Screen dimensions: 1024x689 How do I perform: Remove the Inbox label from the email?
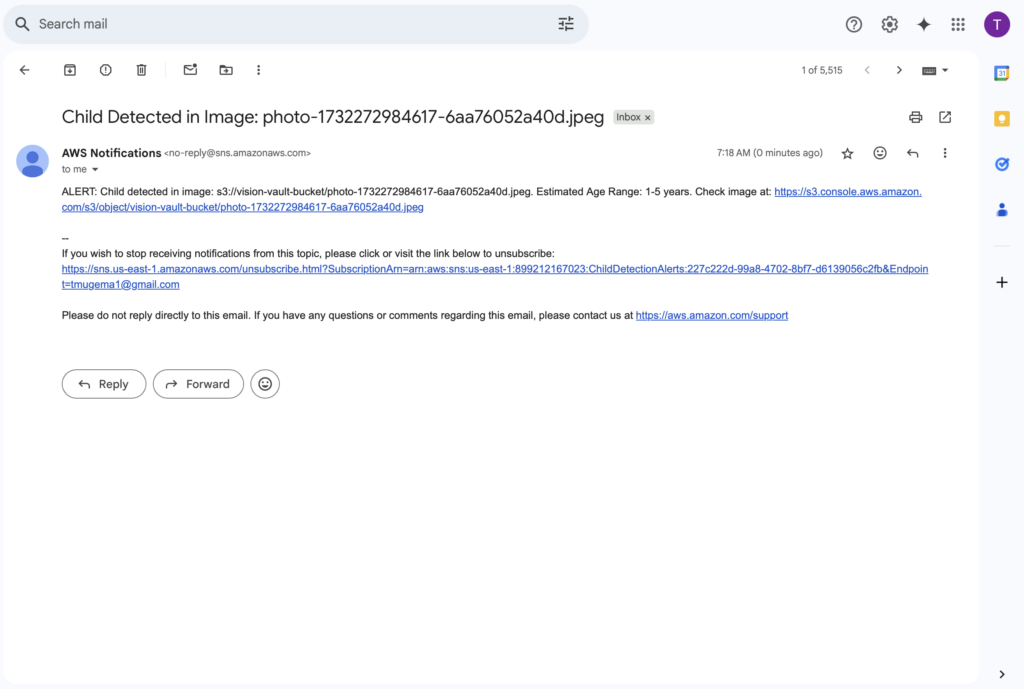pyautogui.click(x=648, y=118)
